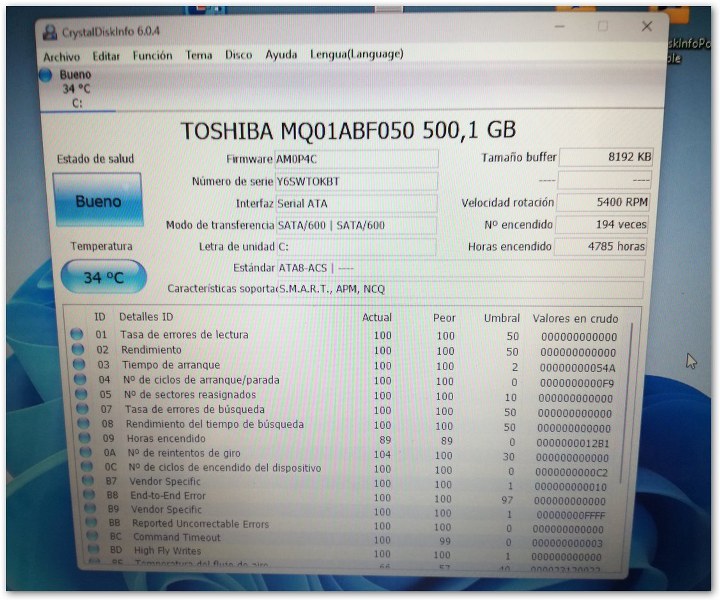This screenshot has height=600, width=720.
Task: Open the Tema menu
Action: (x=199, y=55)
